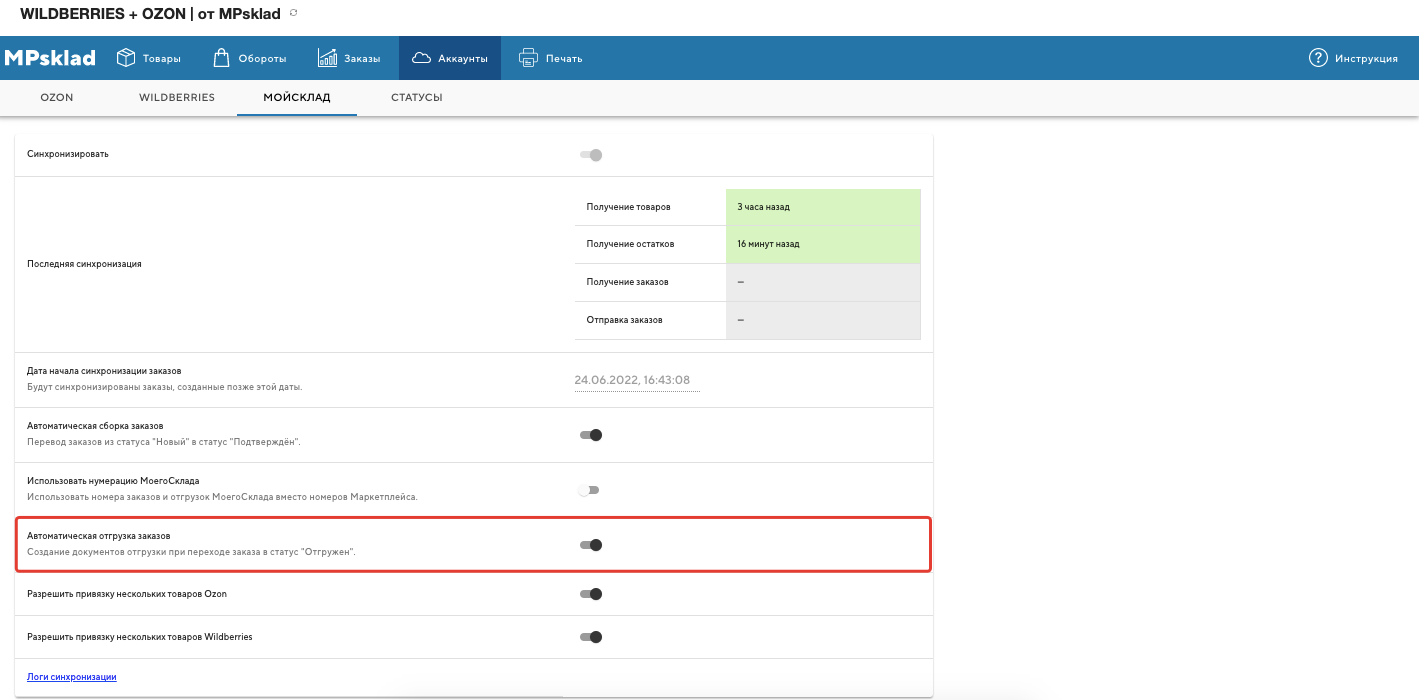1419x700 pixels.
Task: Click the printer icon beside Печать
Action: pyautogui.click(x=528, y=58)
